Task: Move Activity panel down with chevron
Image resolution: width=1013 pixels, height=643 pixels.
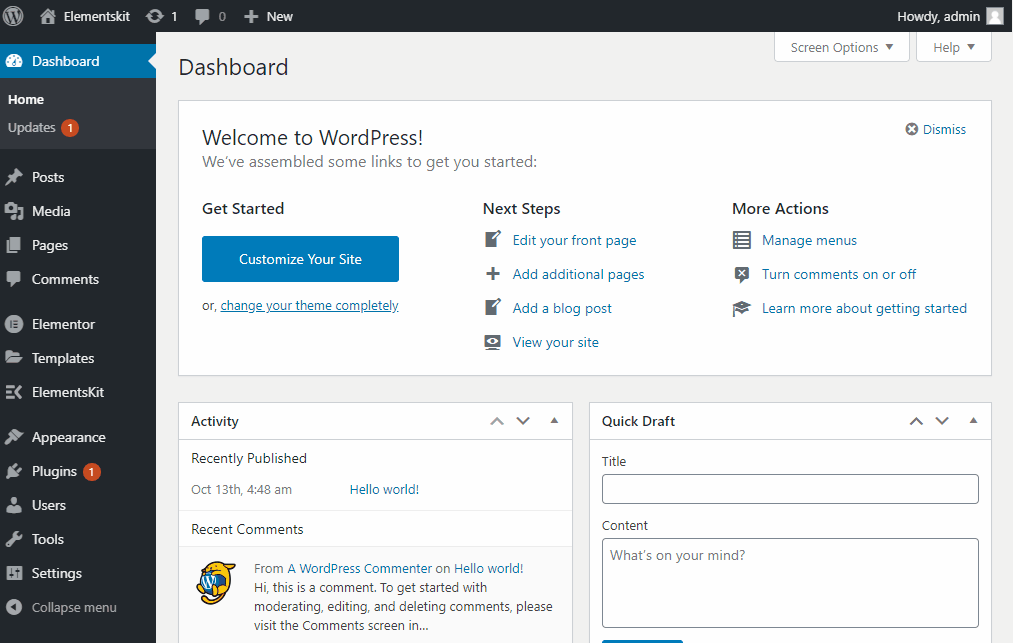Action: [523, 421]
